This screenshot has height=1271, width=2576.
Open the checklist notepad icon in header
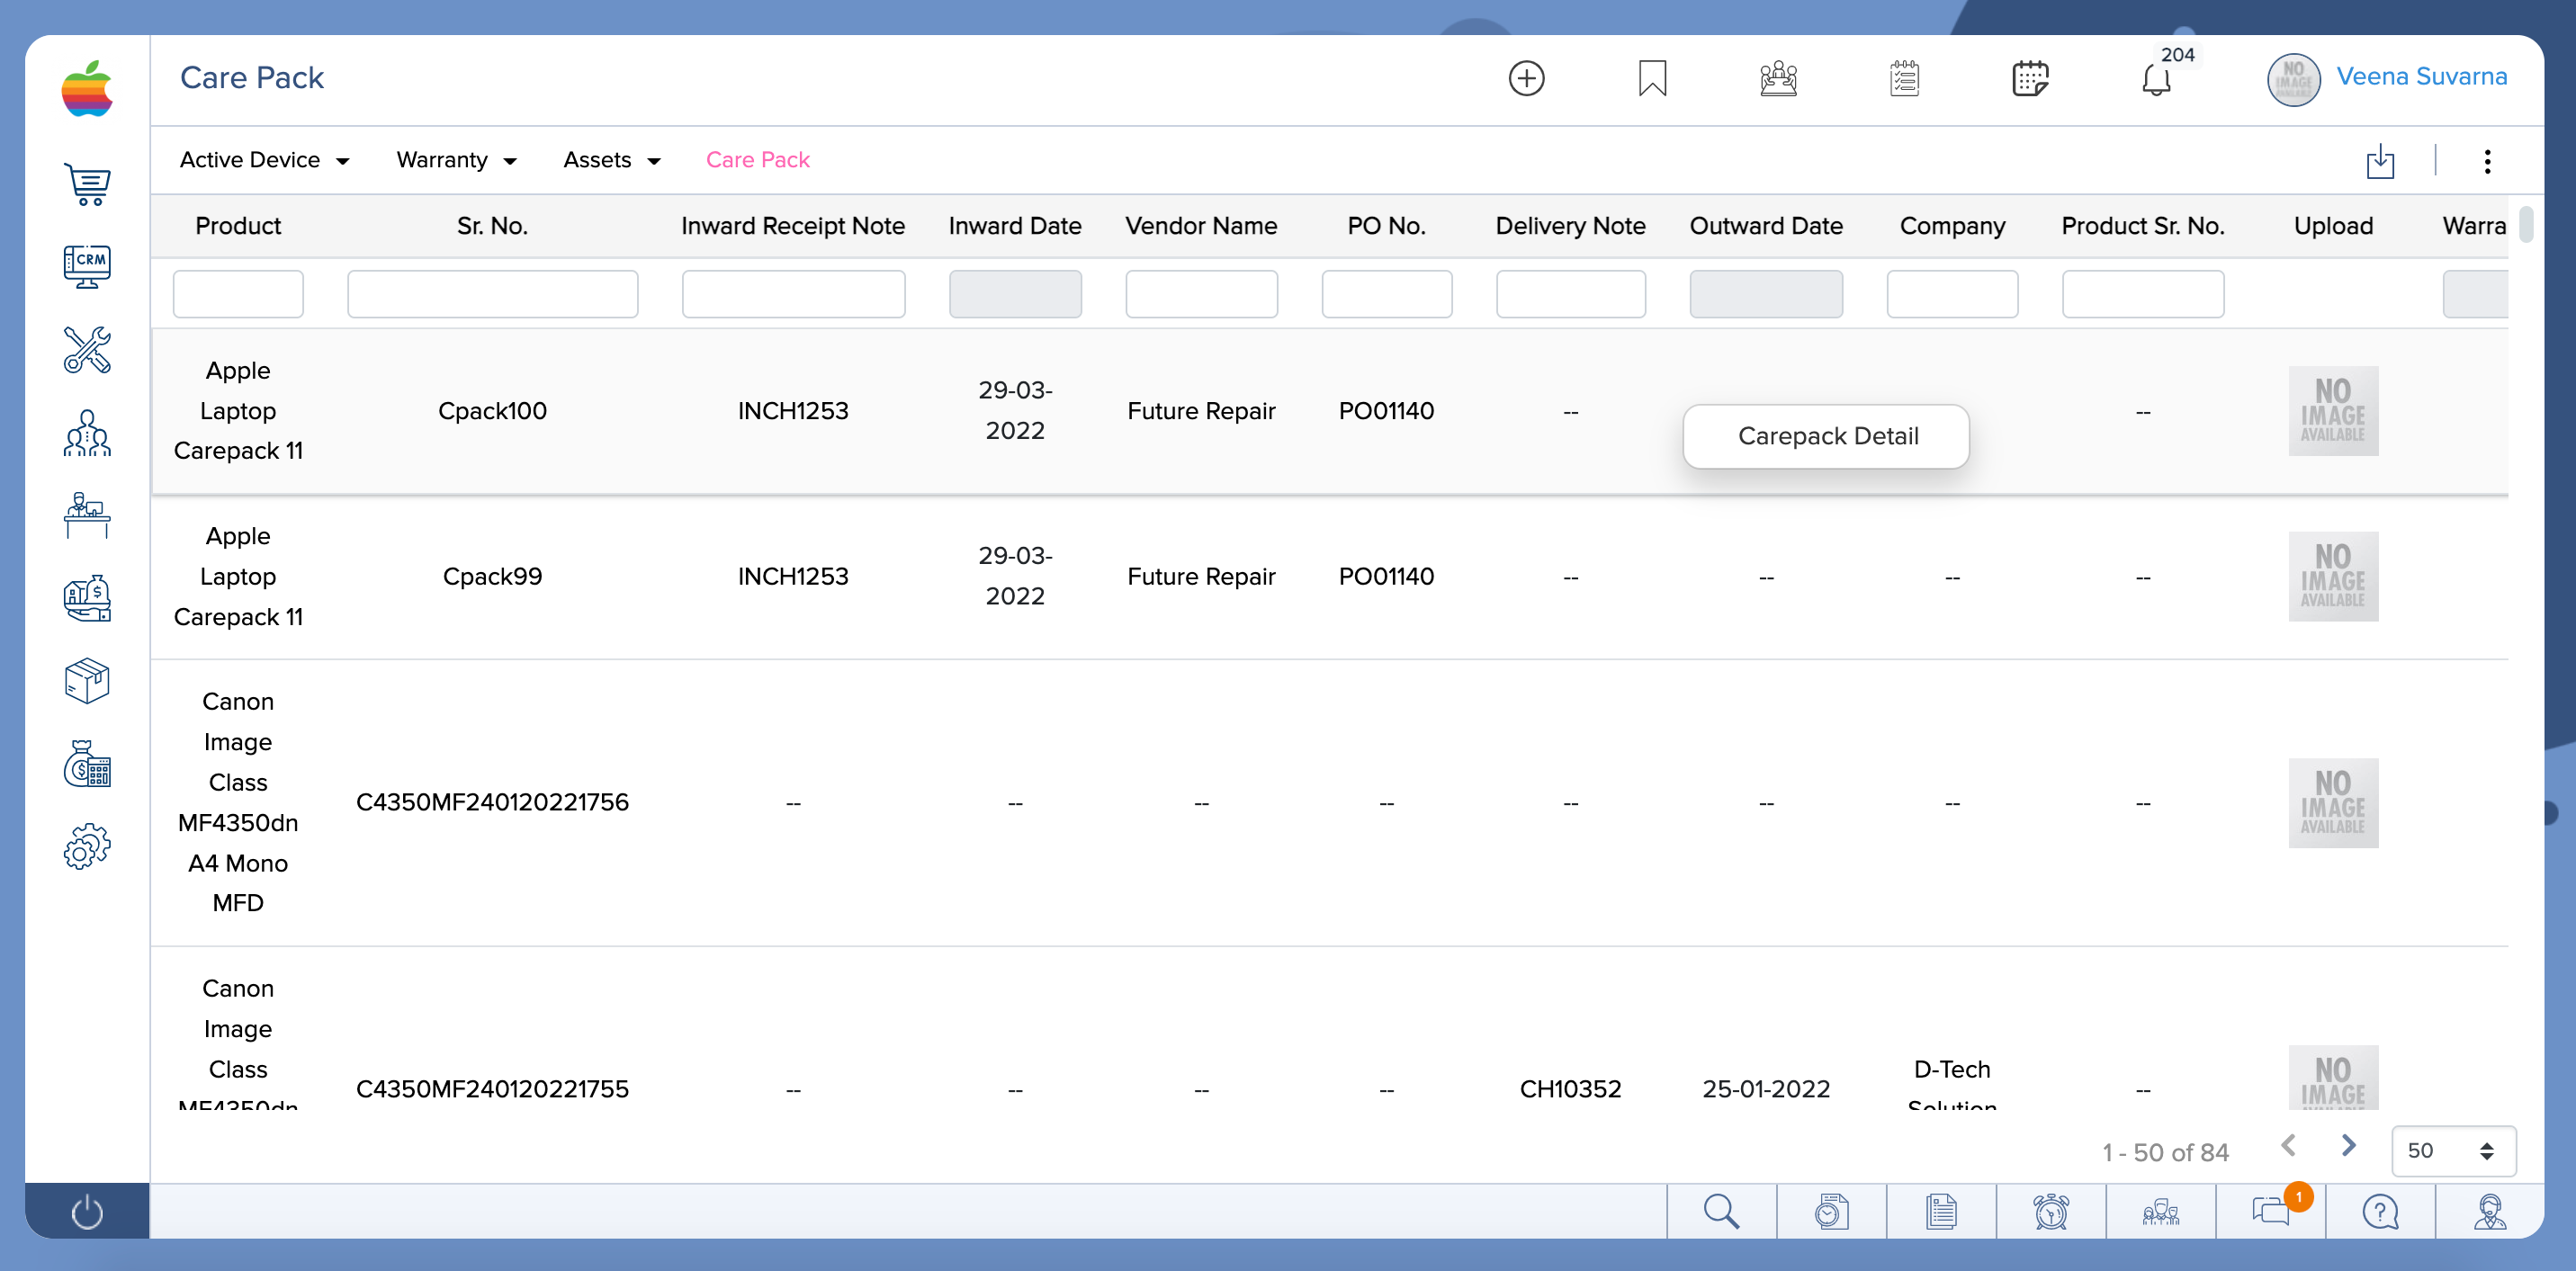(1904, 78)
